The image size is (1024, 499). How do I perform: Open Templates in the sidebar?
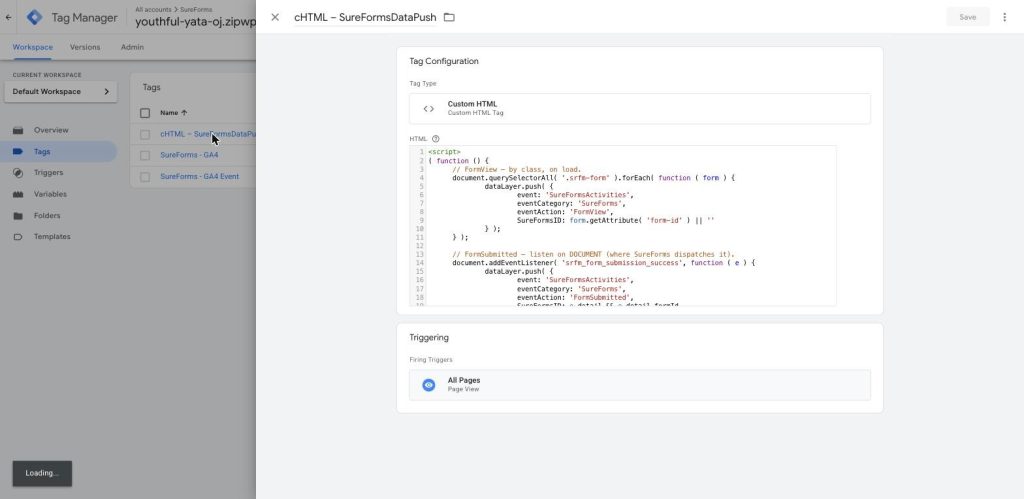(x=52, y=237)
